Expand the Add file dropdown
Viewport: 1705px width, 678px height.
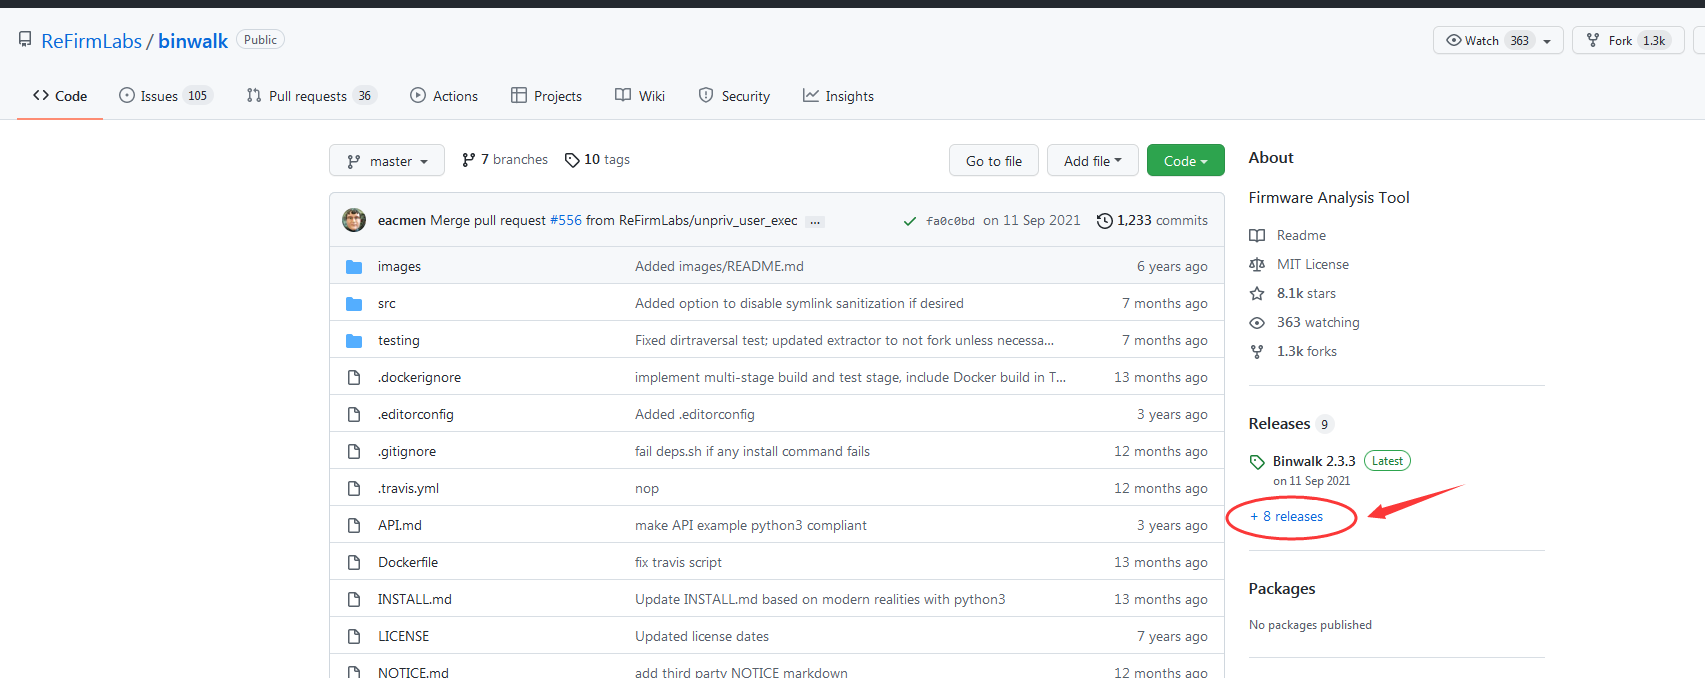coord(1093,161)
